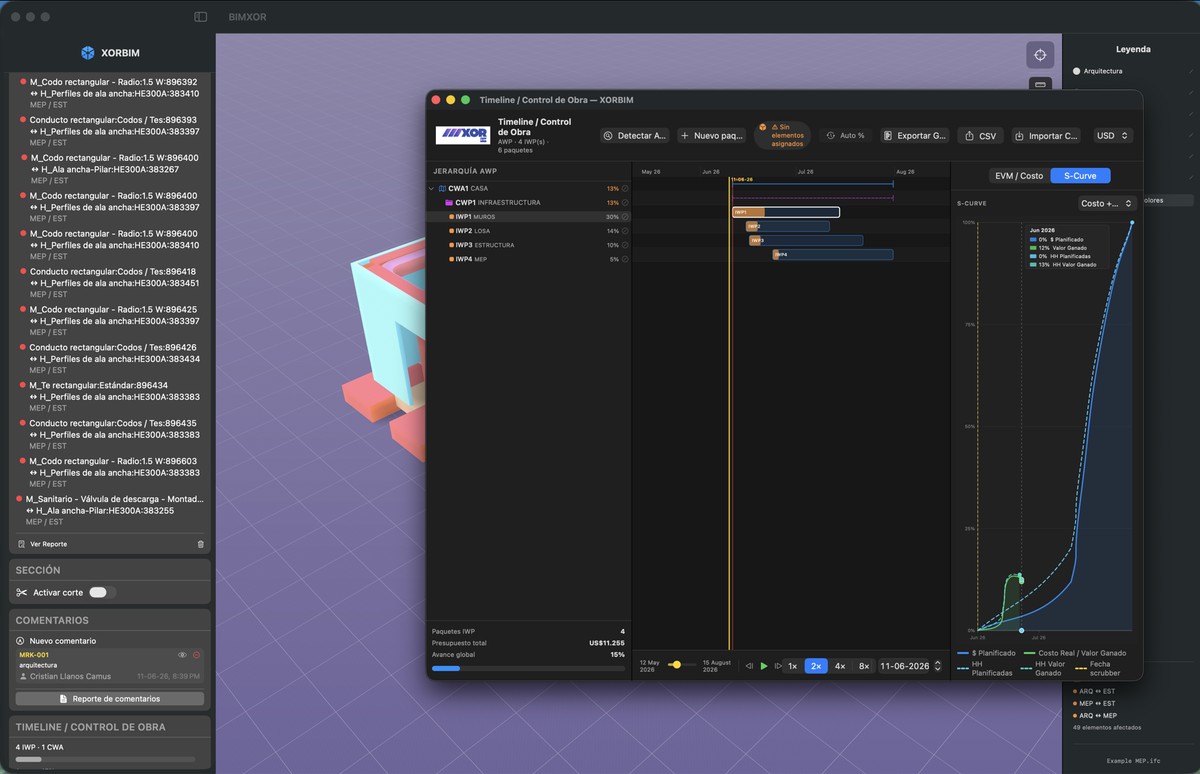This screenshot has height=774, width=1200.
Task: Step forward in timeline playback
Action: (777, 666)
